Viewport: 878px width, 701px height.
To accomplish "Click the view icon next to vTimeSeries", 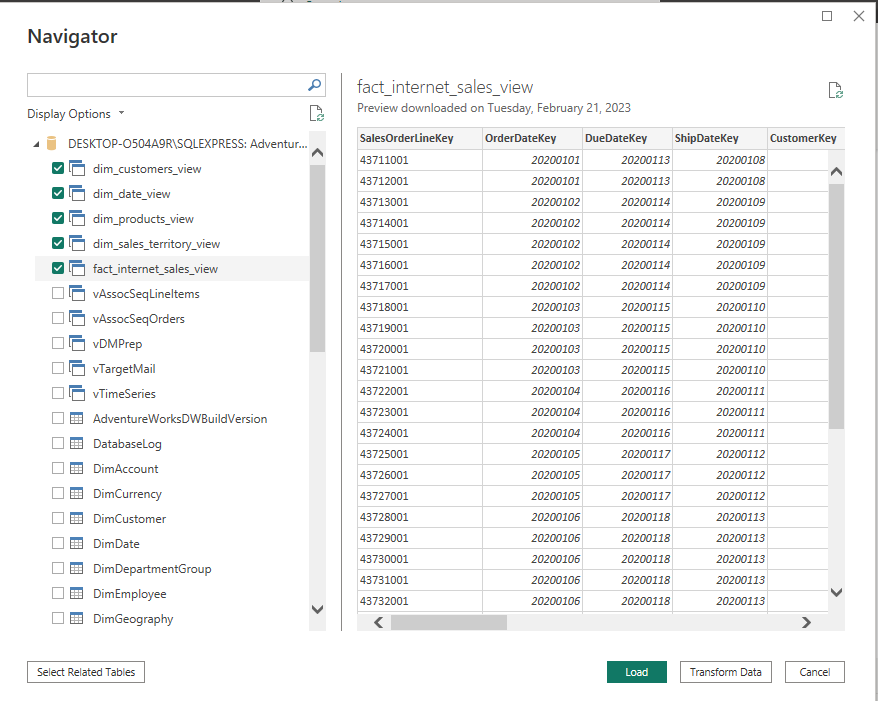I will (x=77, y=393).
